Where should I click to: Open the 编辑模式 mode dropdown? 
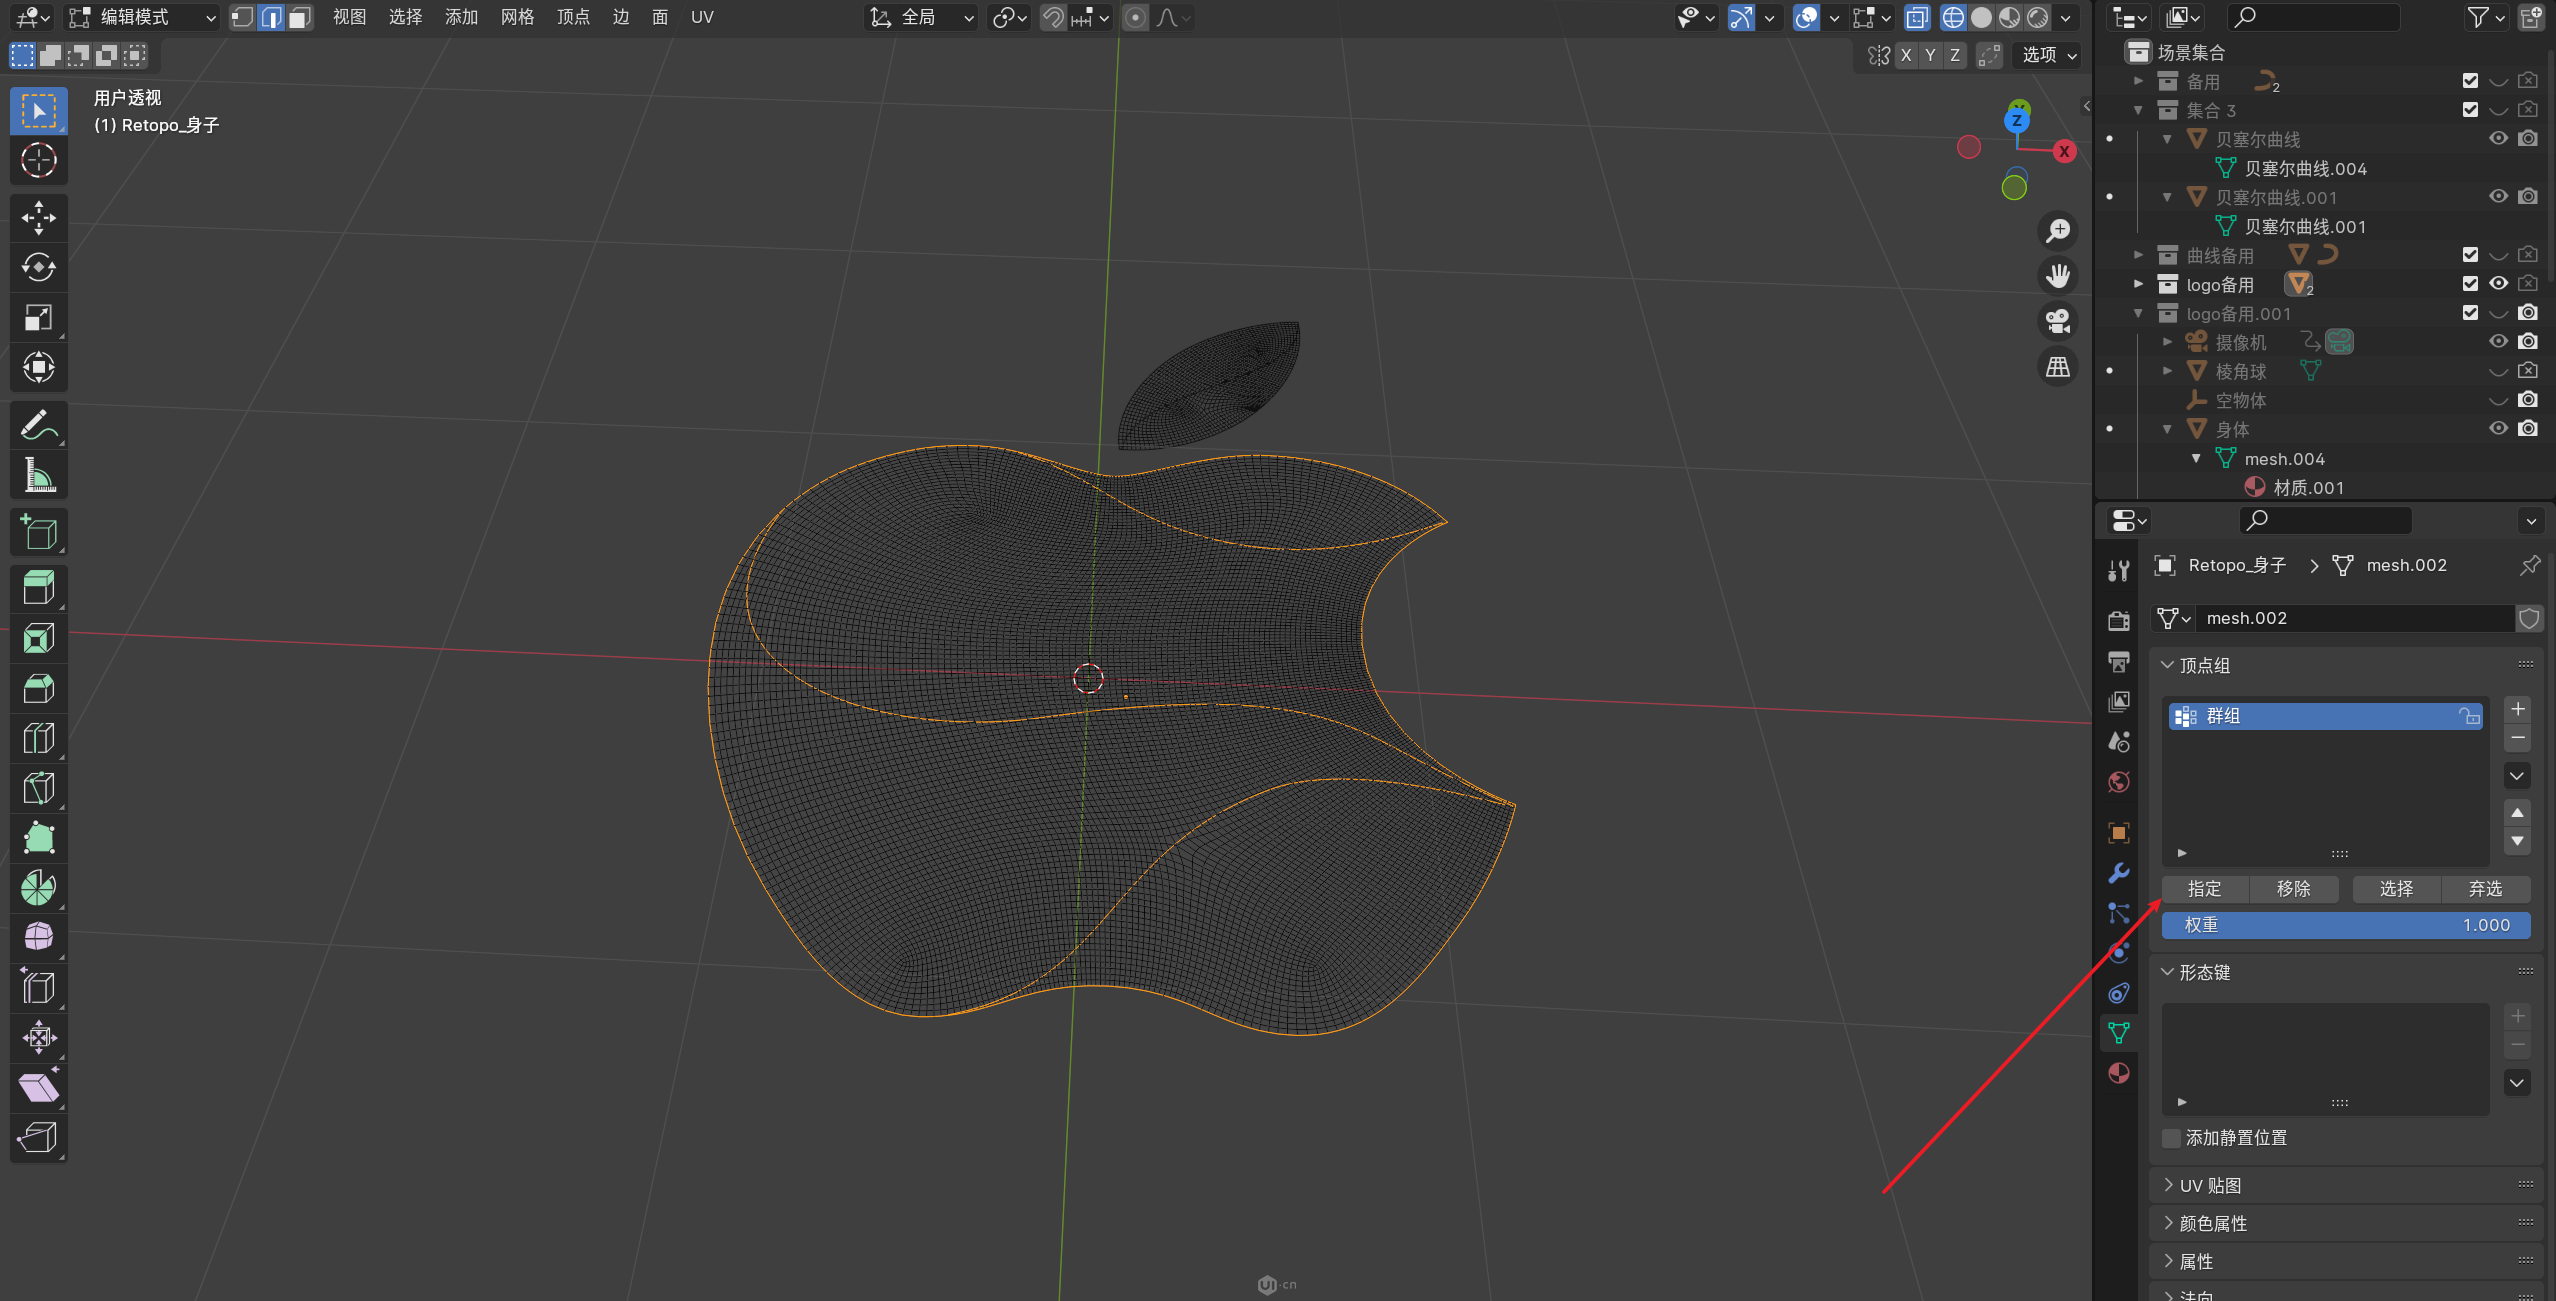click(x=142, y=17)
